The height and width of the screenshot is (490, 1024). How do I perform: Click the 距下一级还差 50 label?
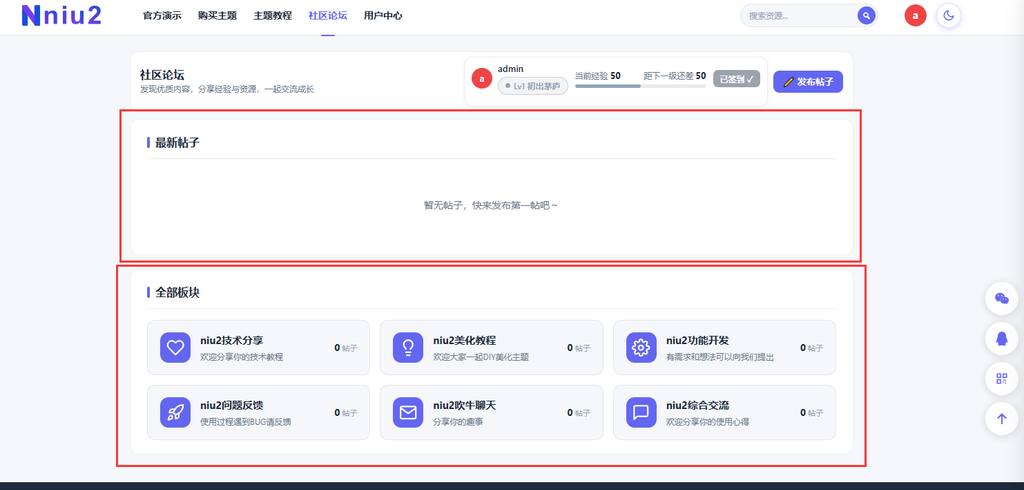[675, 76]
